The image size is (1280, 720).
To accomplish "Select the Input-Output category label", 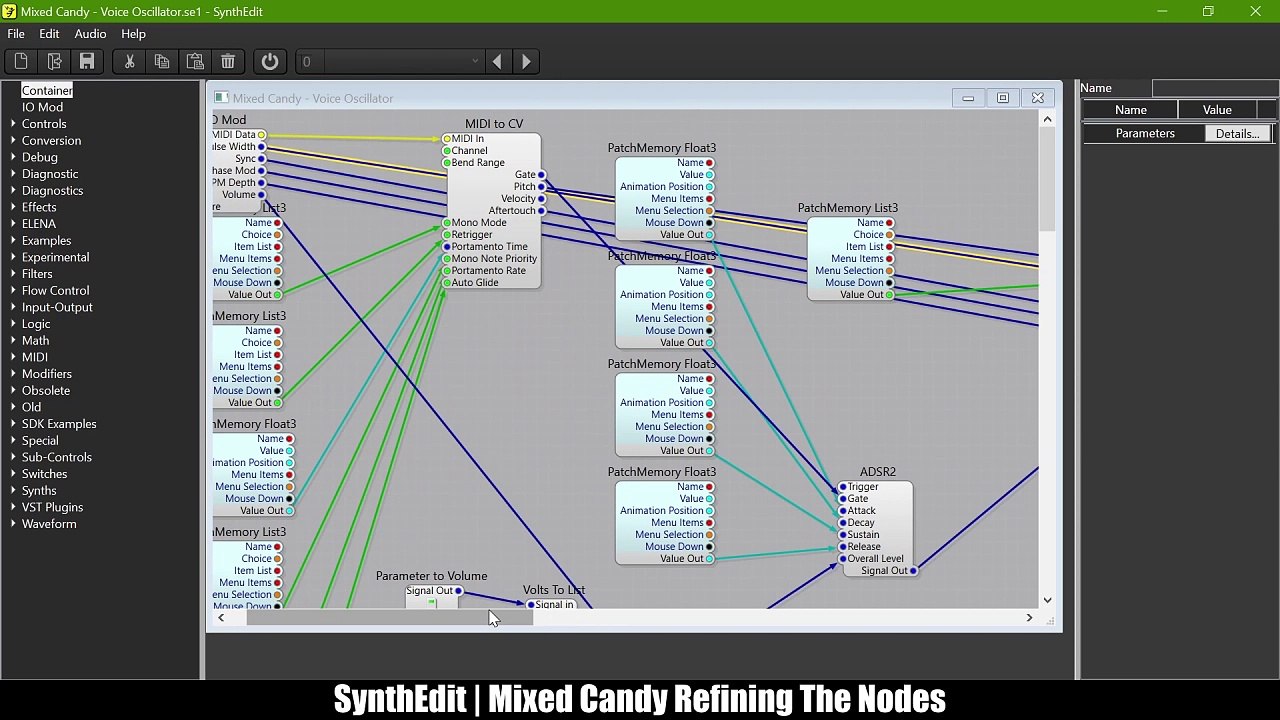I will tap(57, 307).
